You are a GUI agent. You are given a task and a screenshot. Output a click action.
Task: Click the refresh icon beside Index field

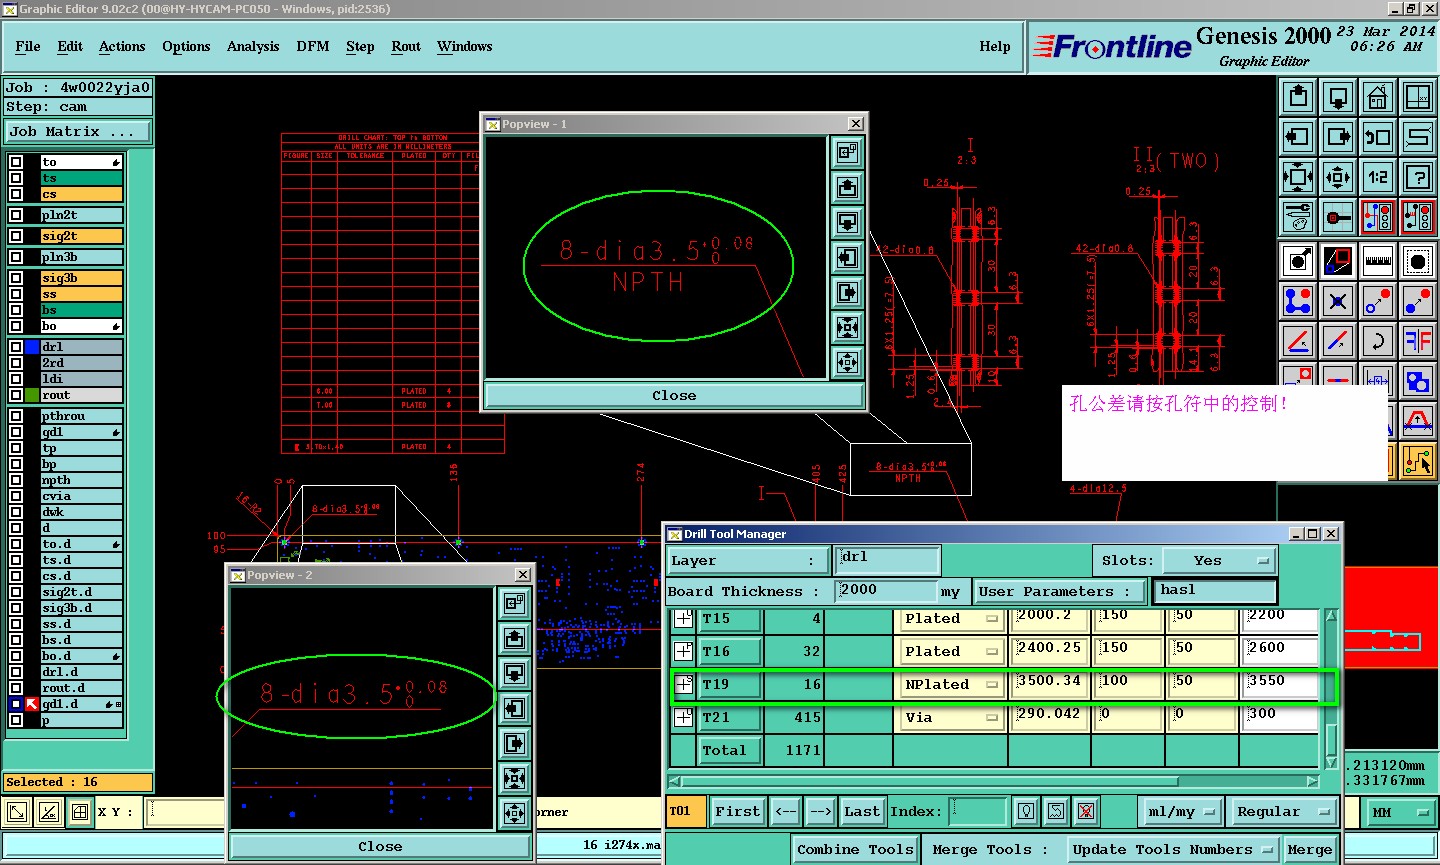[1056, 811]
